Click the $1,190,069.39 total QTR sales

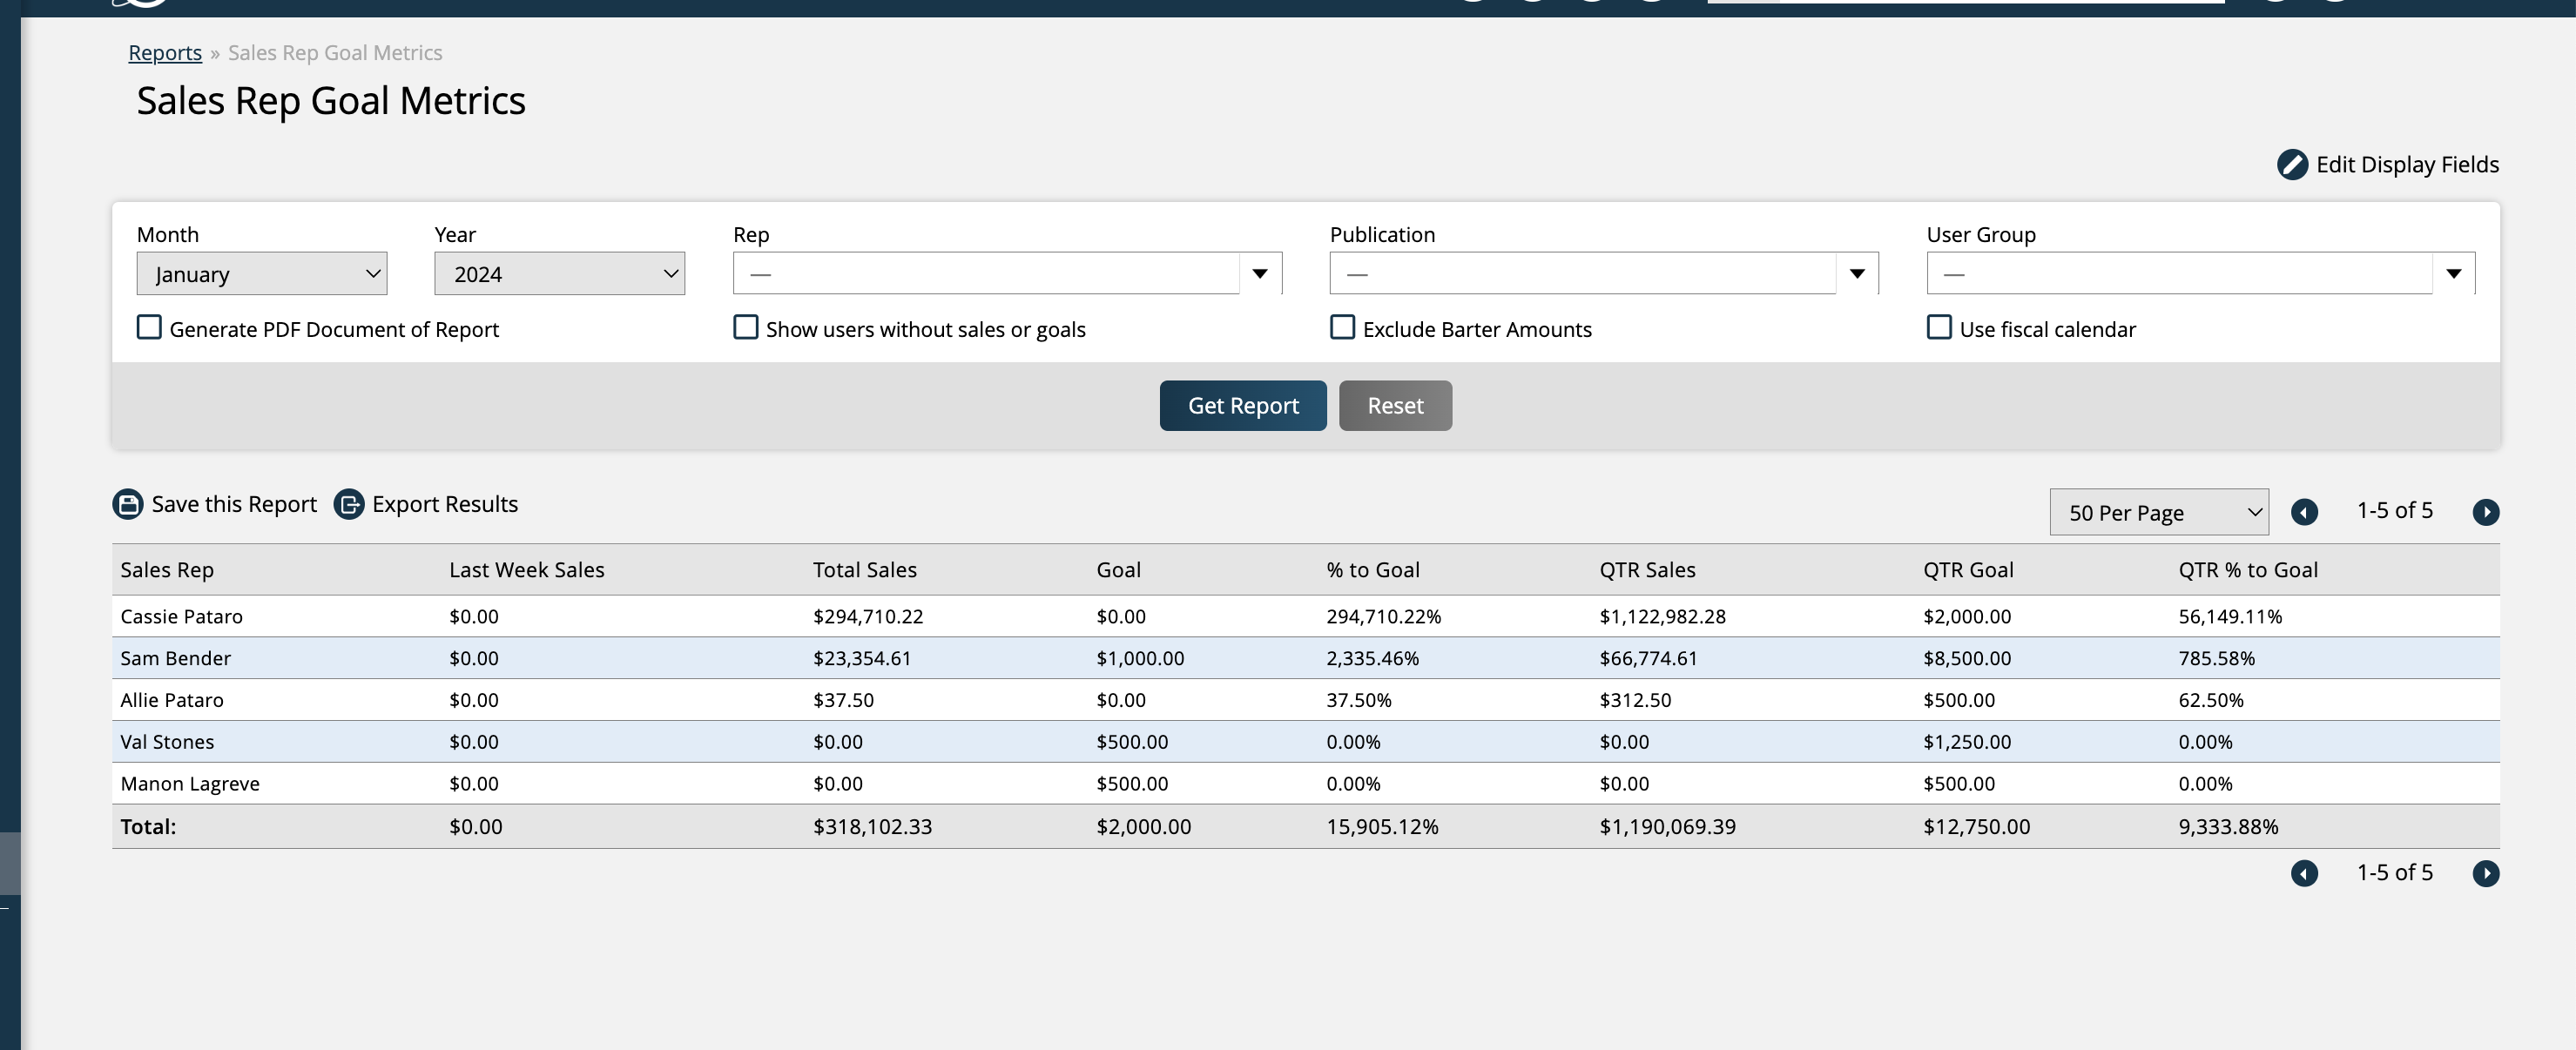point(1667,828)
